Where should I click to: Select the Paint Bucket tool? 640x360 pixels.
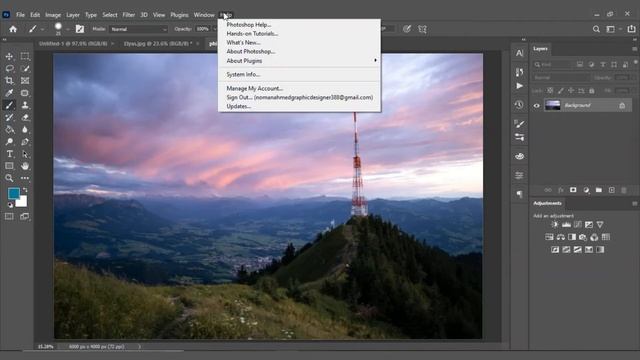[x=9, y=129]
